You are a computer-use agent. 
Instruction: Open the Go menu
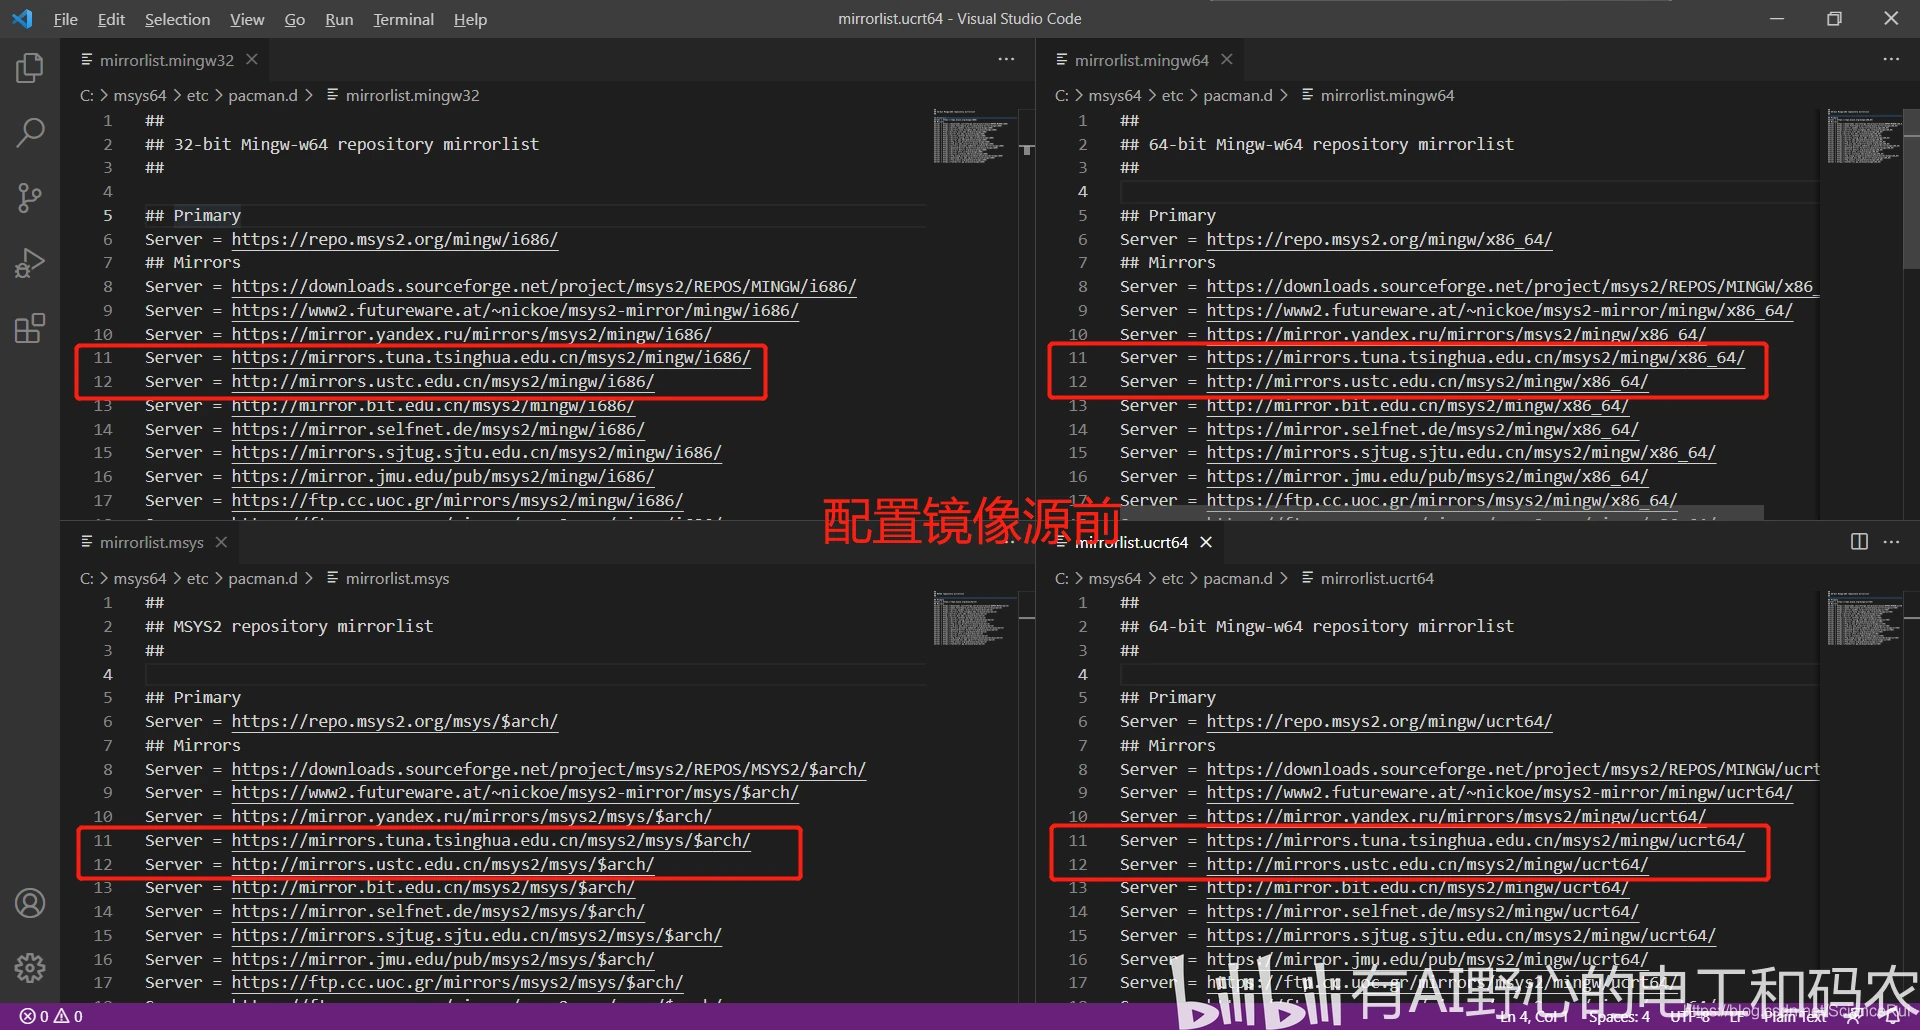click(x=294, y=19)
